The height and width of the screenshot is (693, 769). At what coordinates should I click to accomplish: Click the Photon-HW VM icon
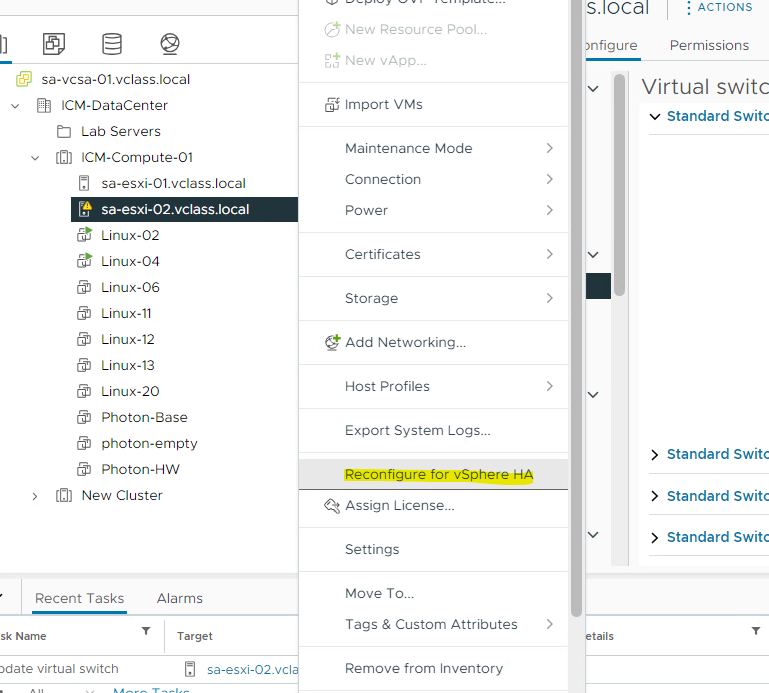point(84,469)
